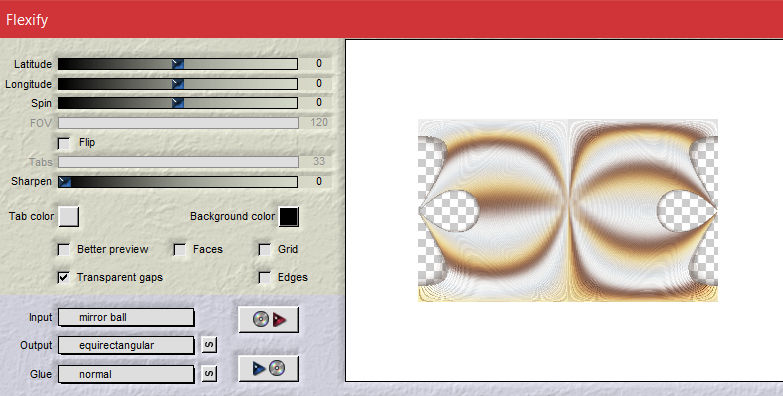The height and width of the screenshot is (396, 783).
Task: Click the S button beside Glue
Action: click(x=209, y=374)
